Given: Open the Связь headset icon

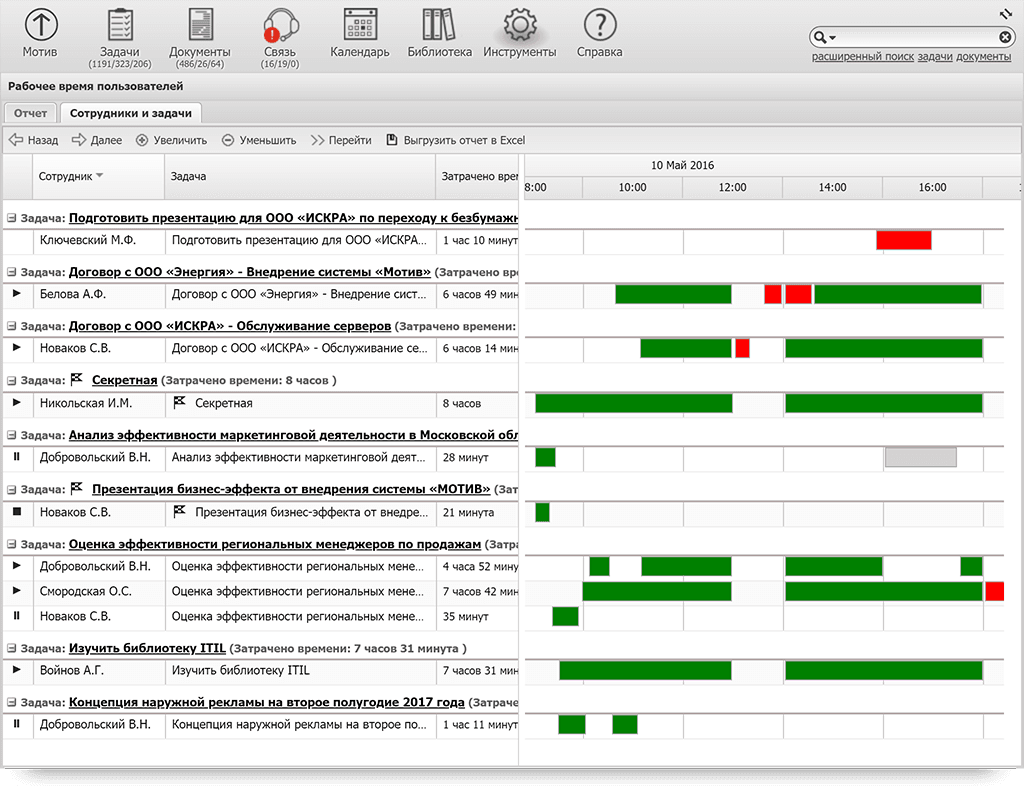Looking at the screenshot, I should pos(280,25).
